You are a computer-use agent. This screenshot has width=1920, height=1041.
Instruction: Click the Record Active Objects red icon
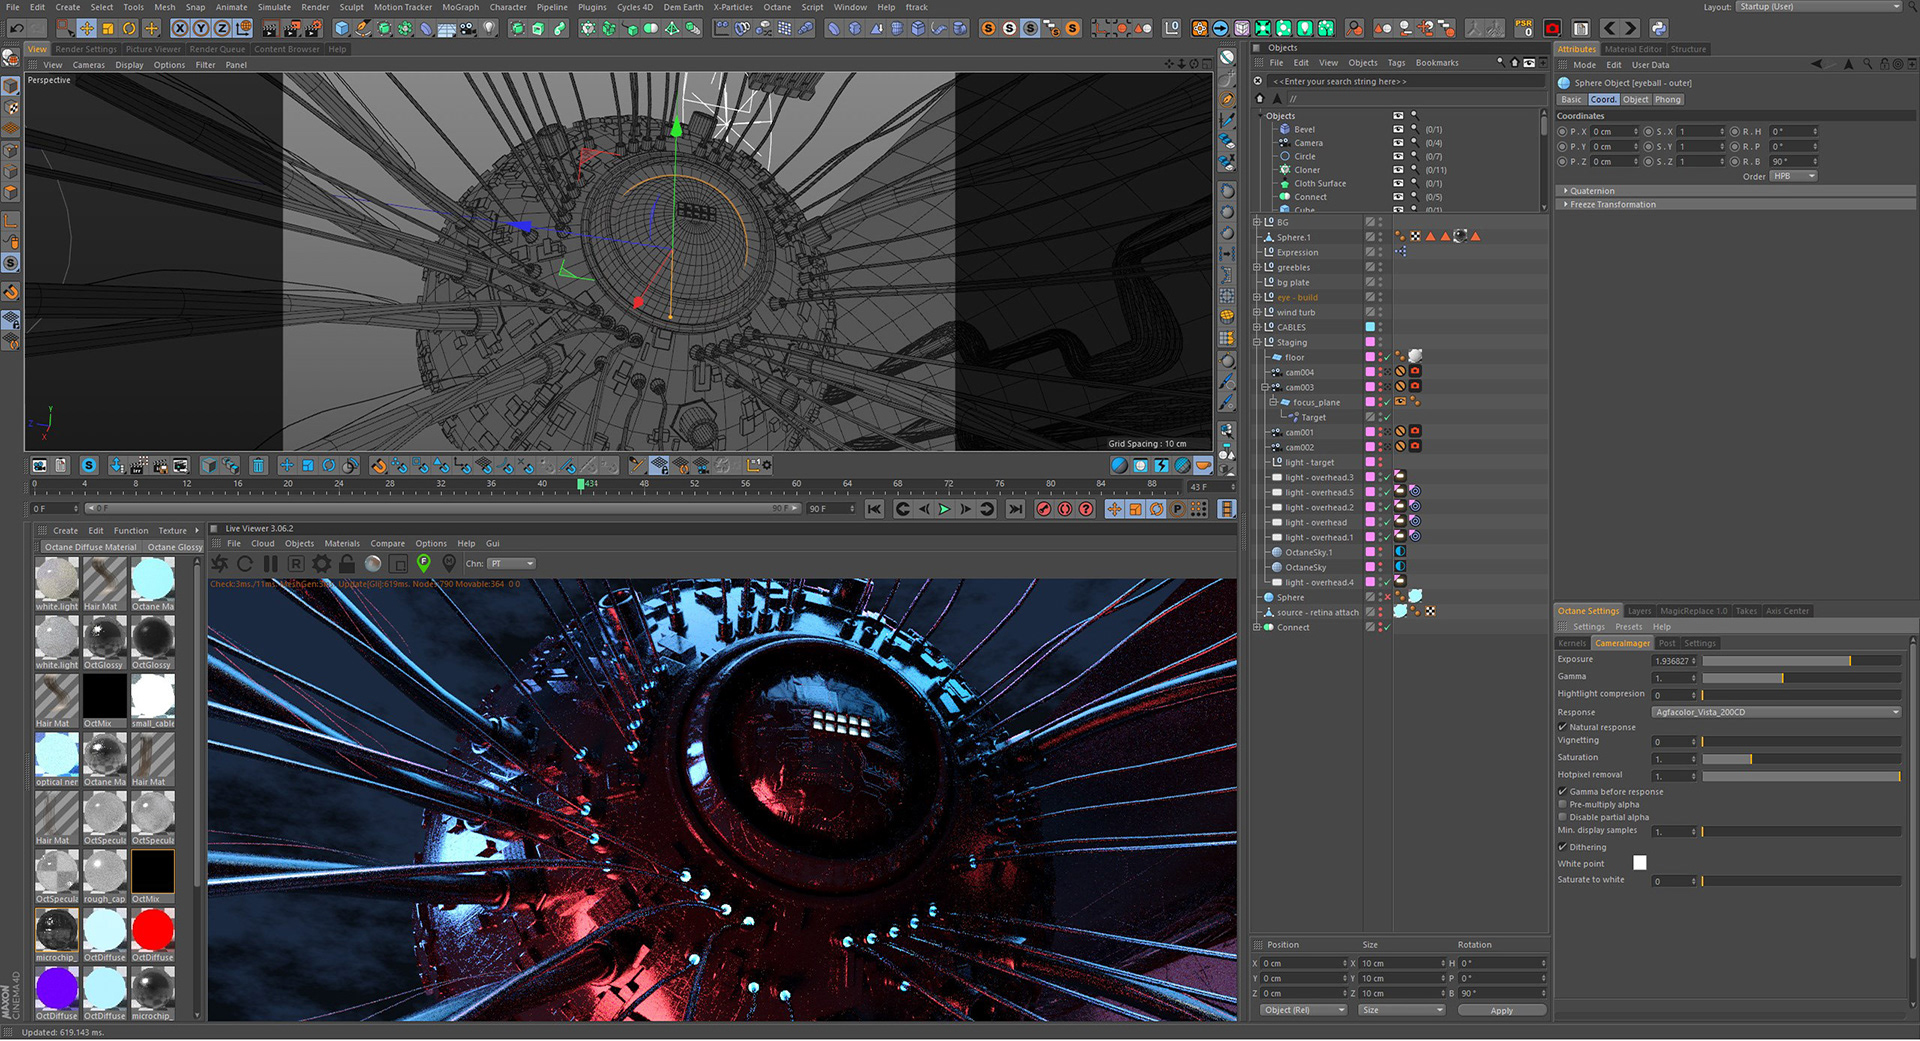pos(1044,509)
